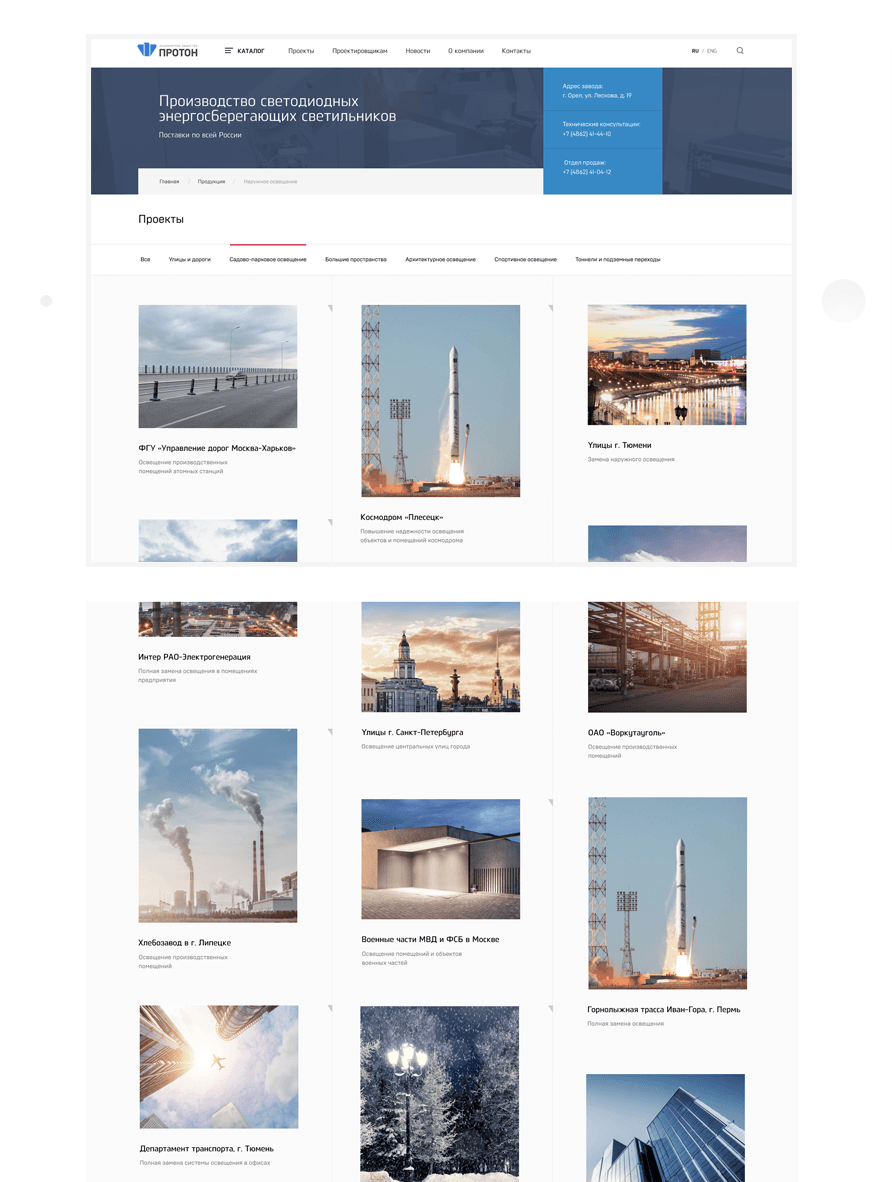The height and width of the screenshot is (1182, 892).
Task: Open Проекты in the top navigation
Action: 301,51
